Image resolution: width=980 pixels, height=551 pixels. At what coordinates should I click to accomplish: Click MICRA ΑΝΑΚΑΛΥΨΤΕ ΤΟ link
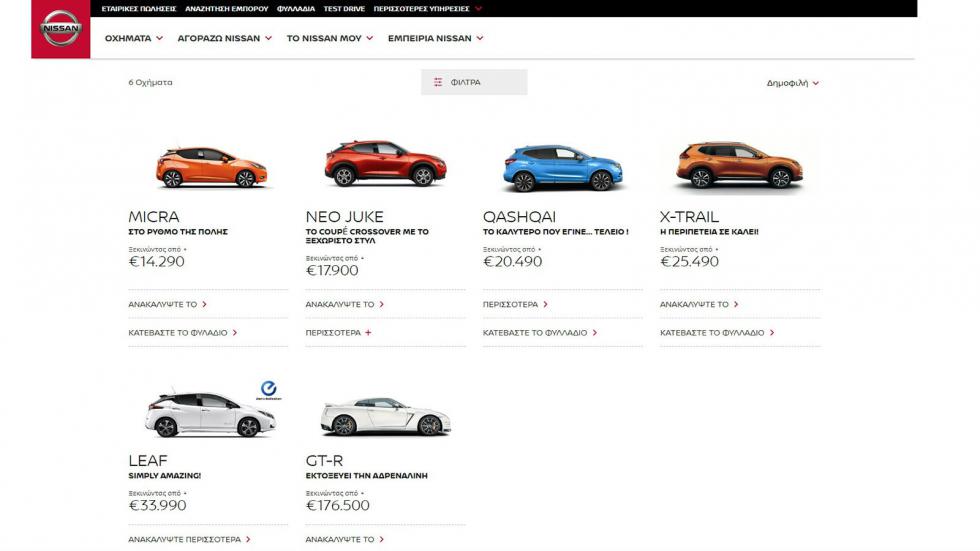168,304
